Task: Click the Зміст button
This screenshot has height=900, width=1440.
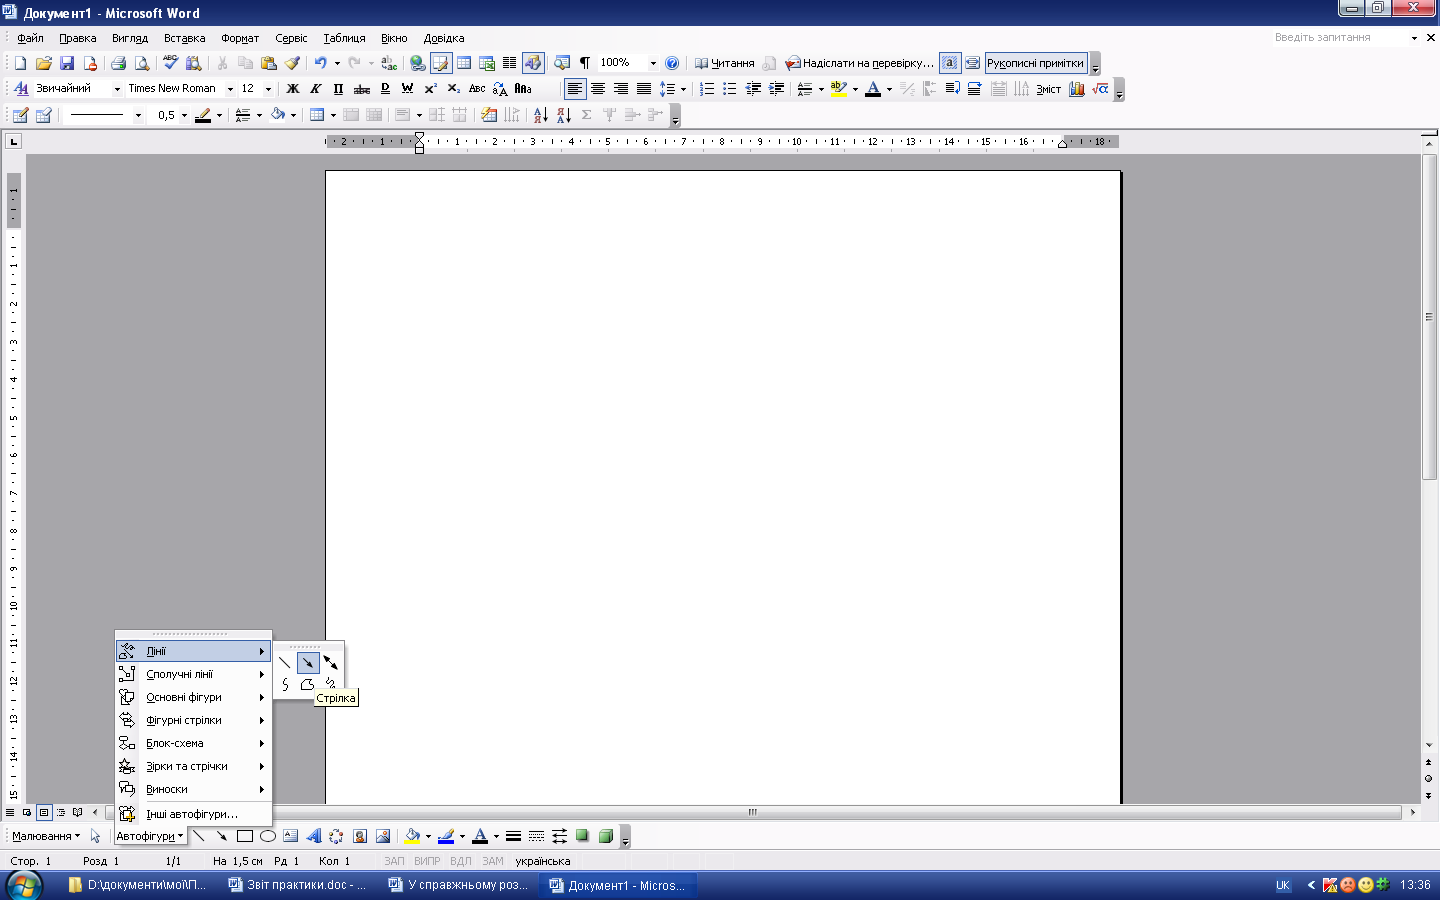Action: (x=1048, y=89)
